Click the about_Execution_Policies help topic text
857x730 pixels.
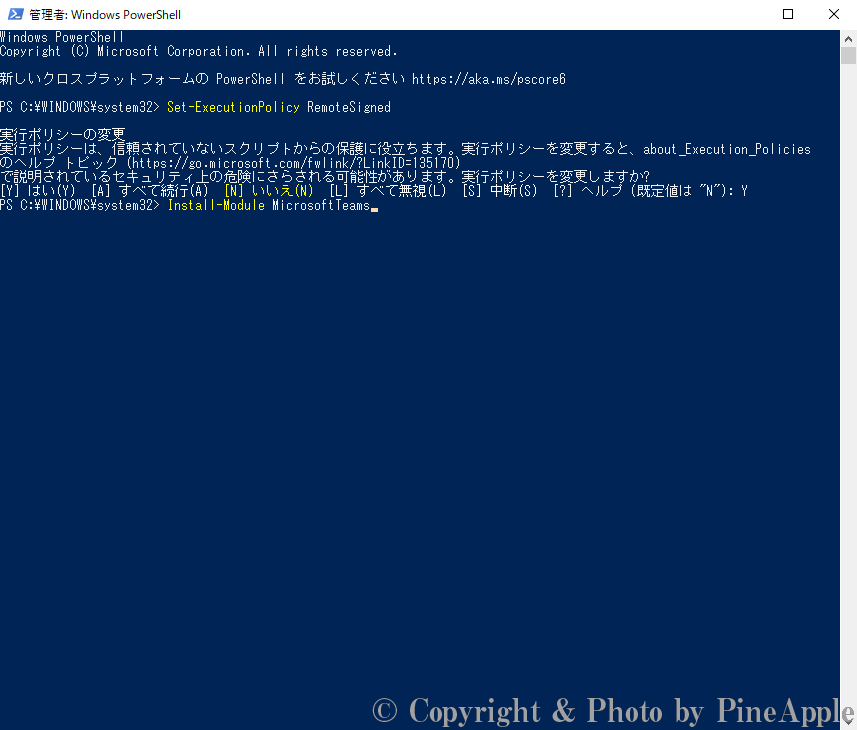point(726,149)
